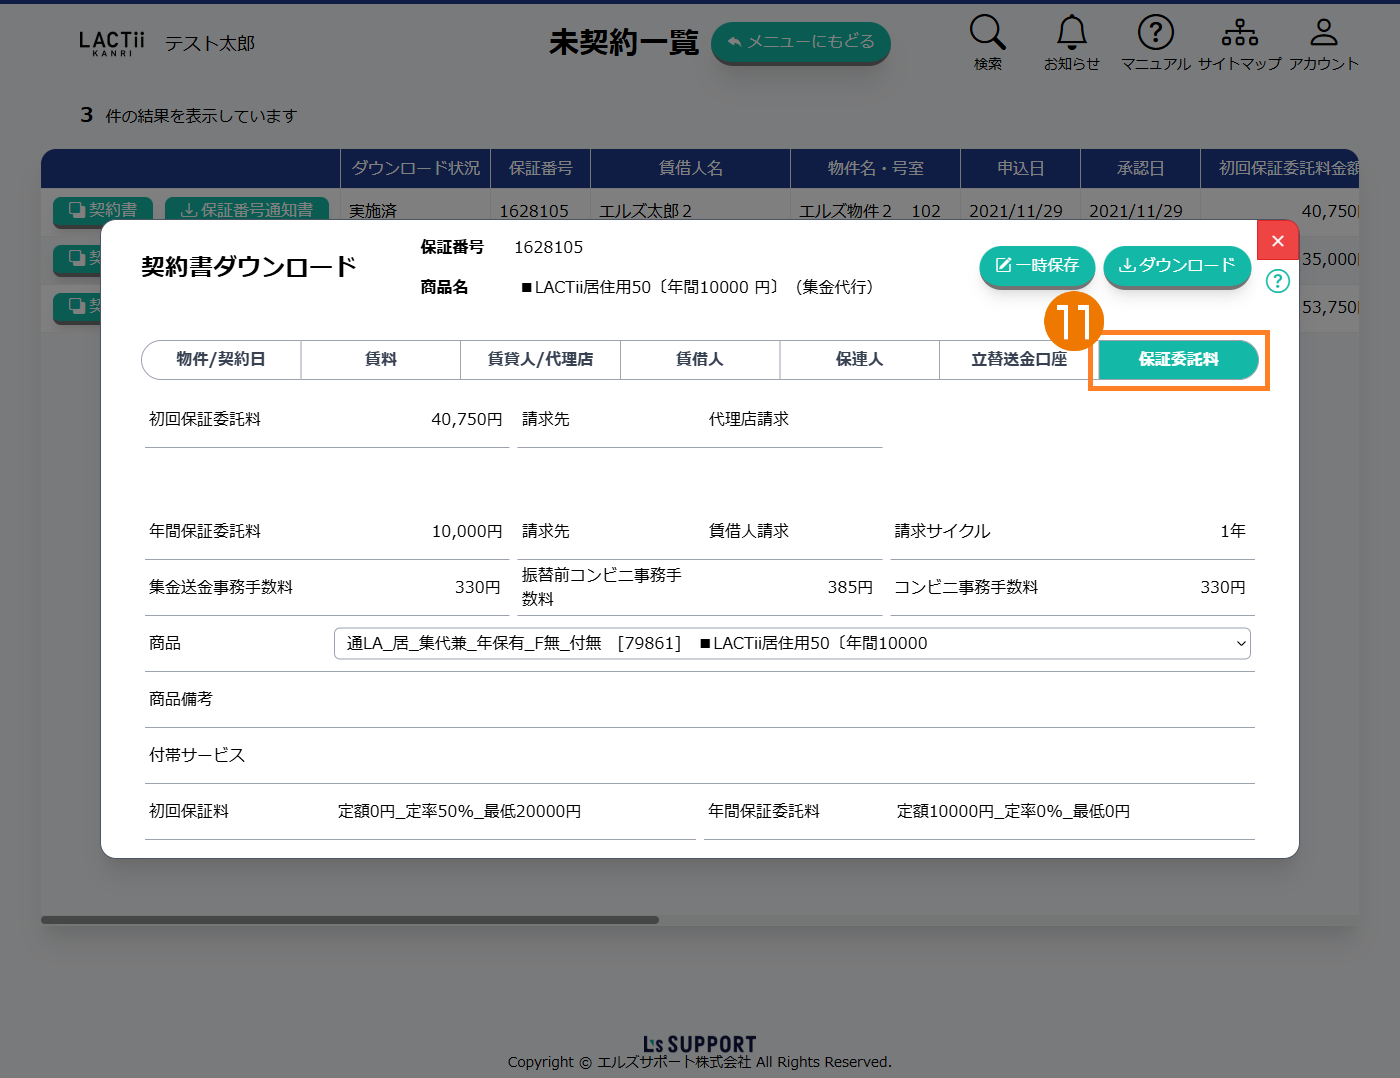Open the 立替送金口座 tab
Viewport: 1400px width, 1078px height.
pyautogui.click(x=1018, y=359)
